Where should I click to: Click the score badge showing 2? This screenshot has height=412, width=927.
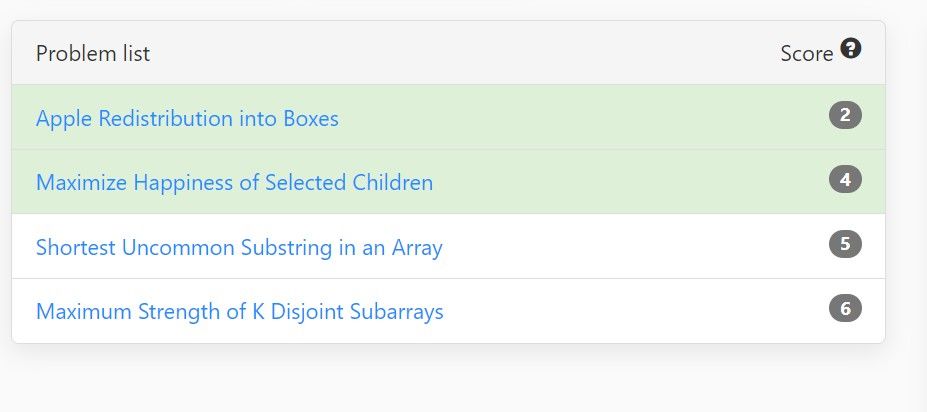(845, 115)
